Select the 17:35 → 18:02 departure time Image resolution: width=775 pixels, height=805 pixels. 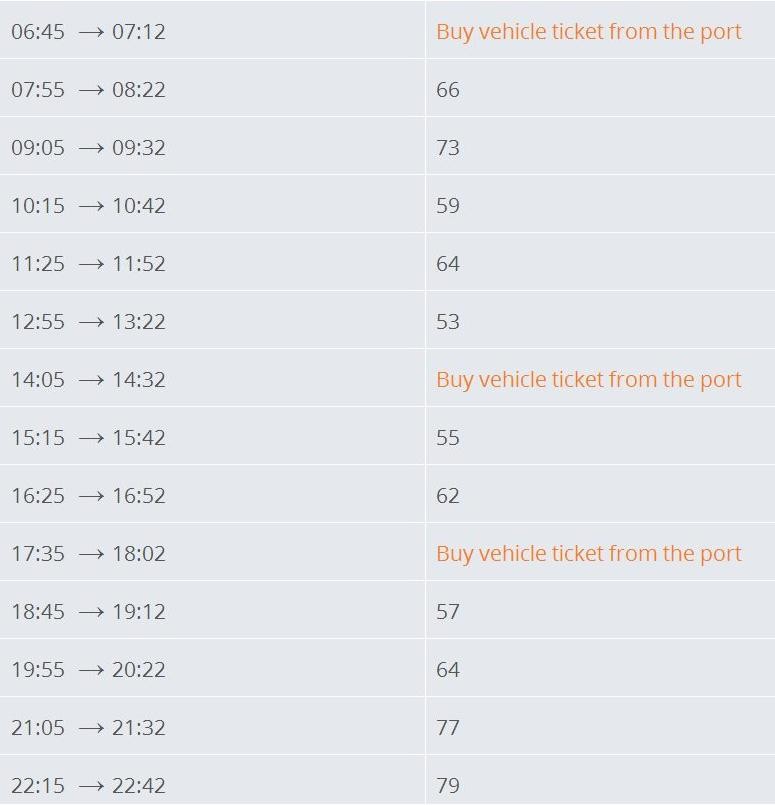click(88, 554)
